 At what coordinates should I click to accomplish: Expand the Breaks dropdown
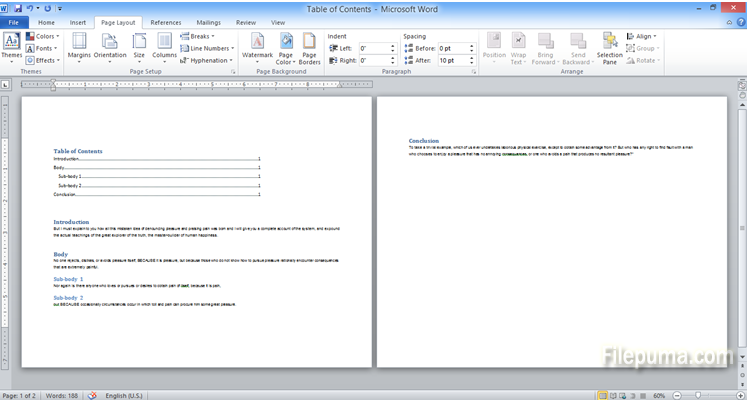pyautogui.click(x=200, y=36)
